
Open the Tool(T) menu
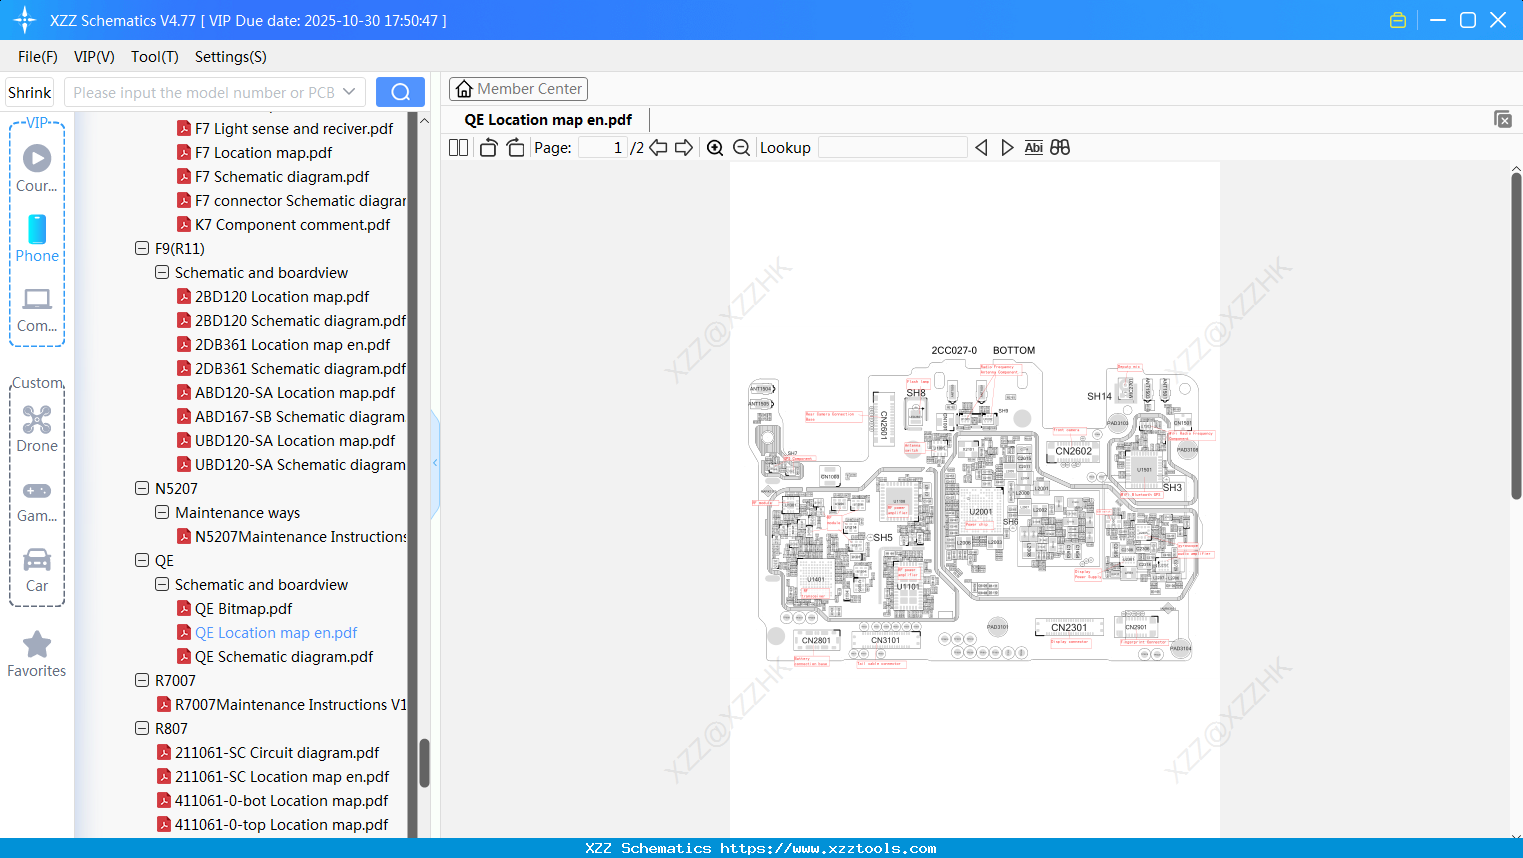155,57
